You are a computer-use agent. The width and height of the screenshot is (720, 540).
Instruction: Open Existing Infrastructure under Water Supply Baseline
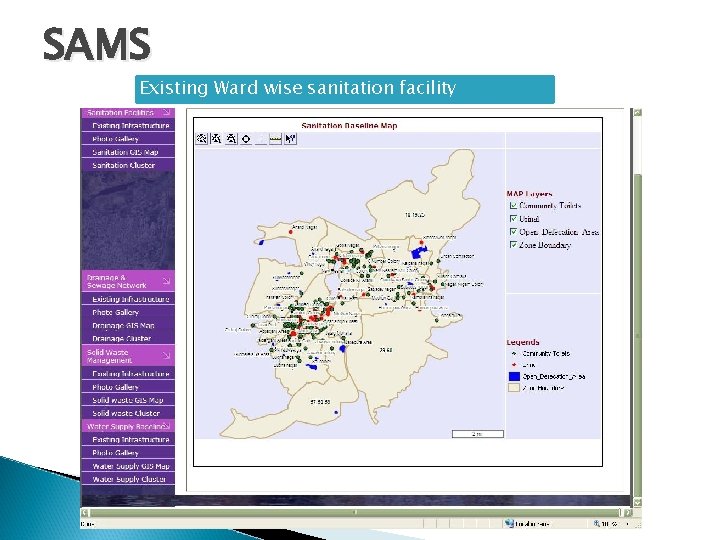[x=128, y=439]
